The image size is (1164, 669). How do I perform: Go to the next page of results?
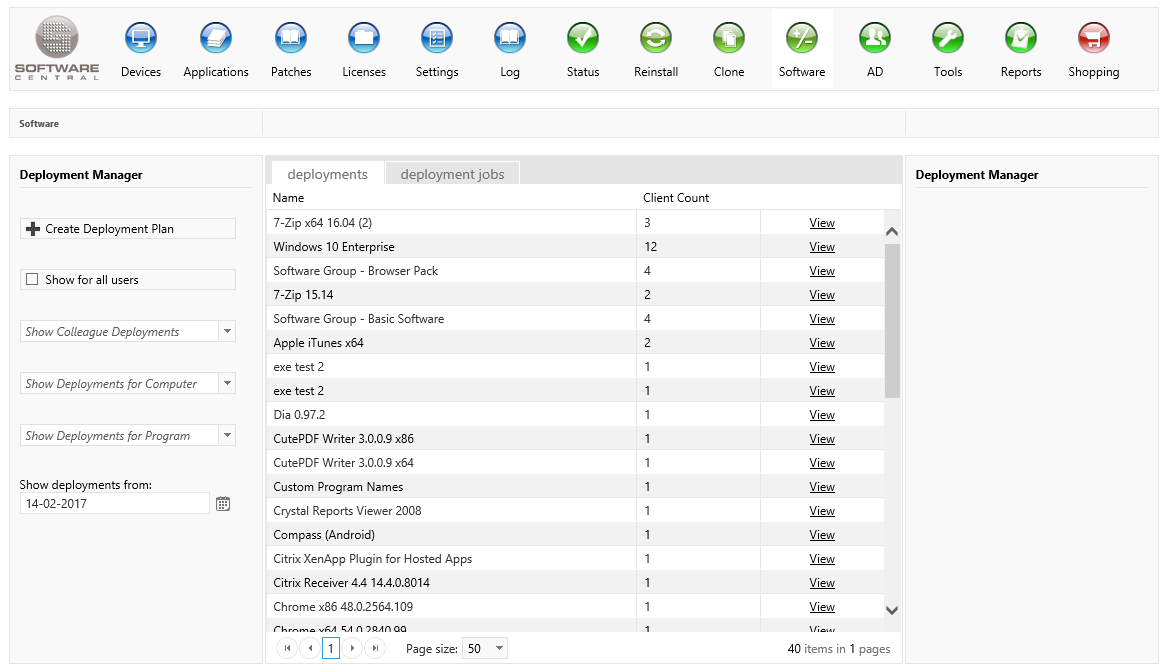[353, 649]
